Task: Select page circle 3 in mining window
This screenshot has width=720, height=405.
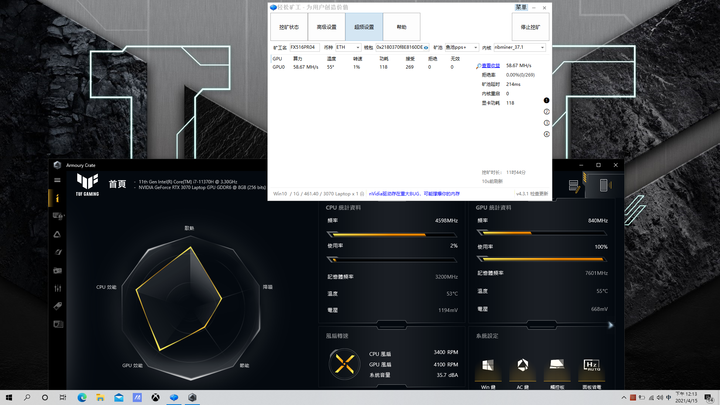Action: click(x=546, y=123)
